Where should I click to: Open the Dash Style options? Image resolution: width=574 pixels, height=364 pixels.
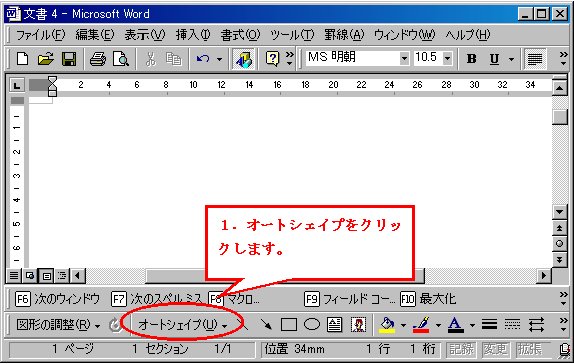(x=512, y=324)
